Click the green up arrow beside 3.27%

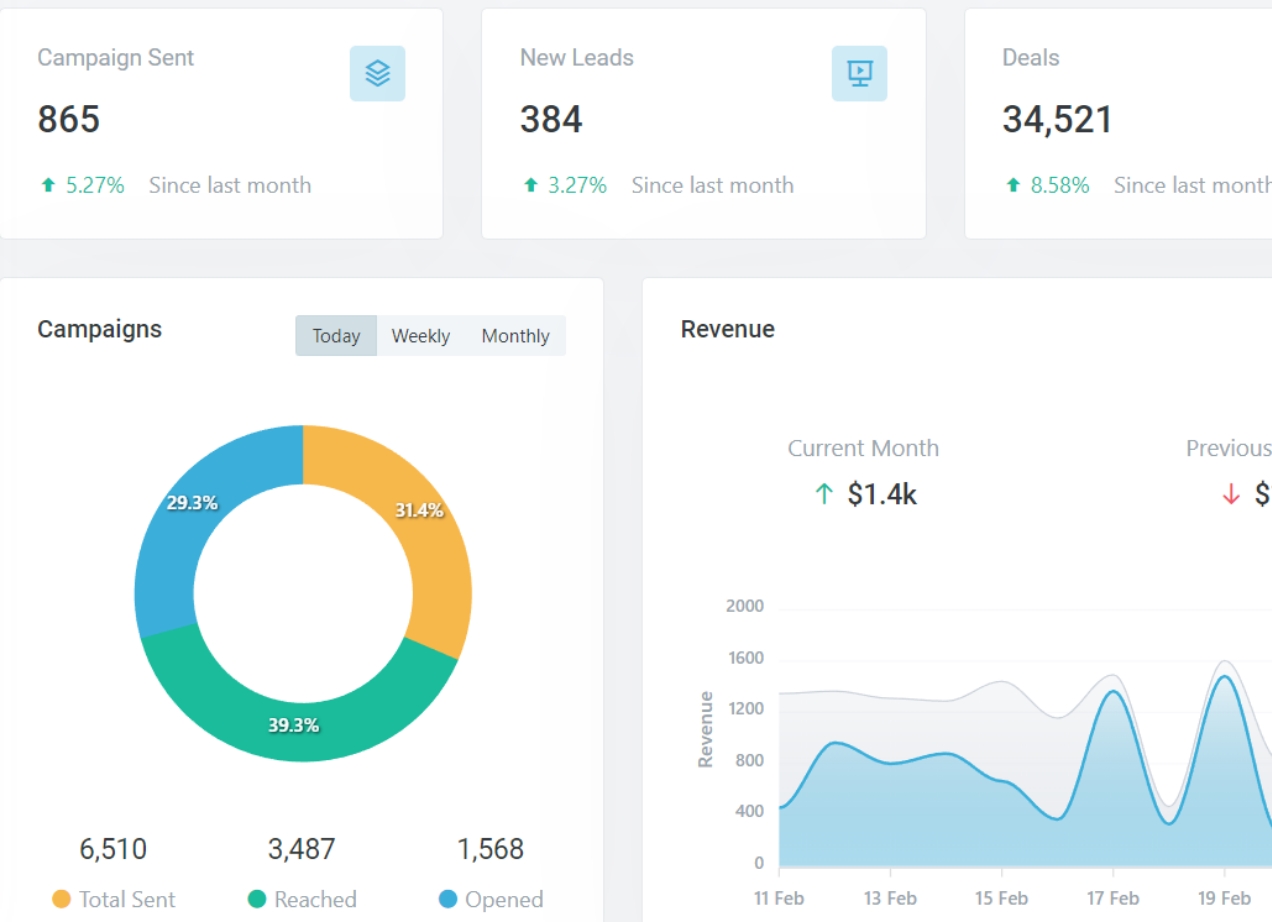530,185
